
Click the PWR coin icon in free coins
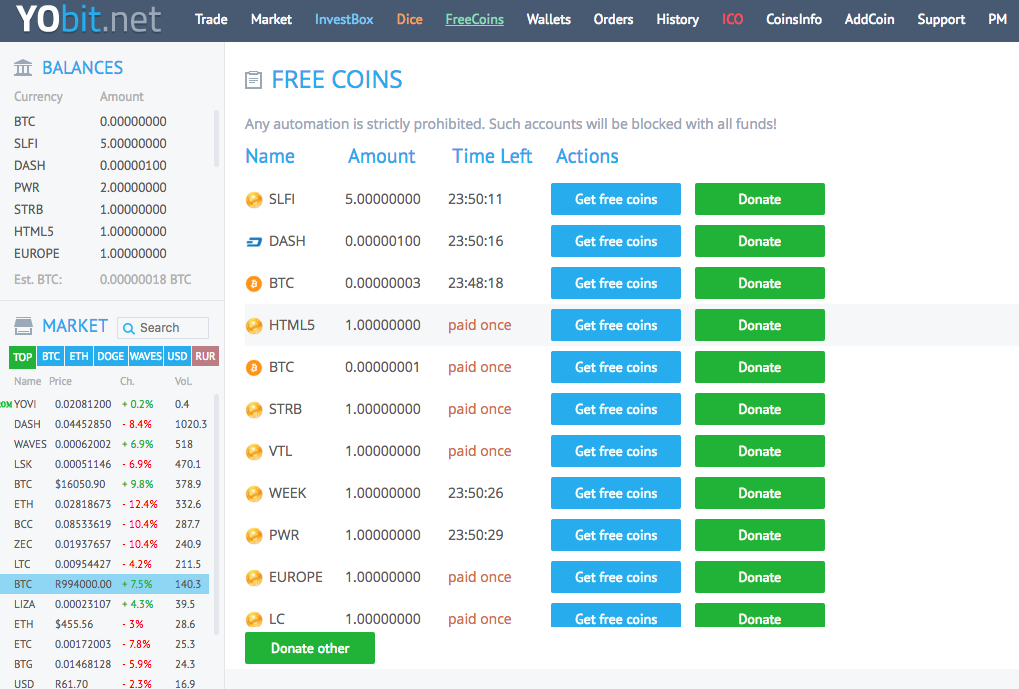tap(254, 536)
